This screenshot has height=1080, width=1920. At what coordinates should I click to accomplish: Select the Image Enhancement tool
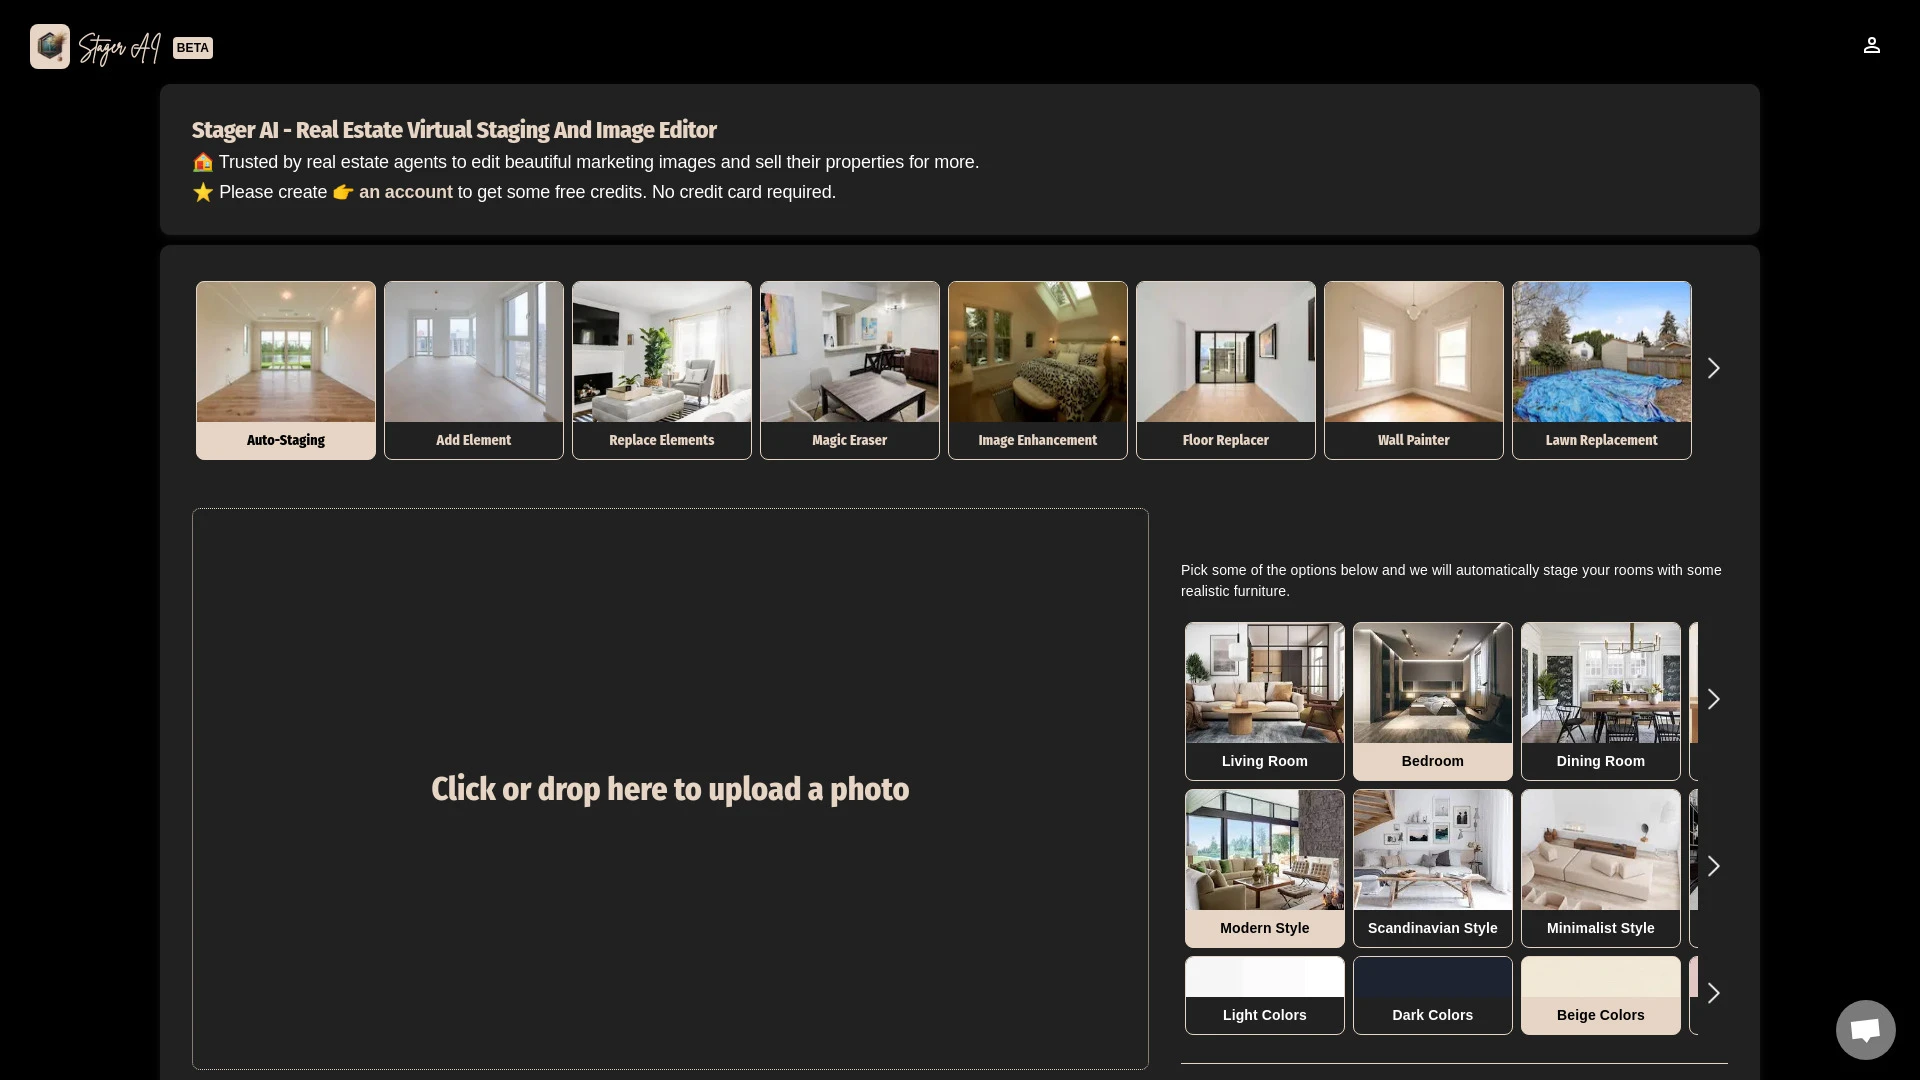tap(1038, 369)
